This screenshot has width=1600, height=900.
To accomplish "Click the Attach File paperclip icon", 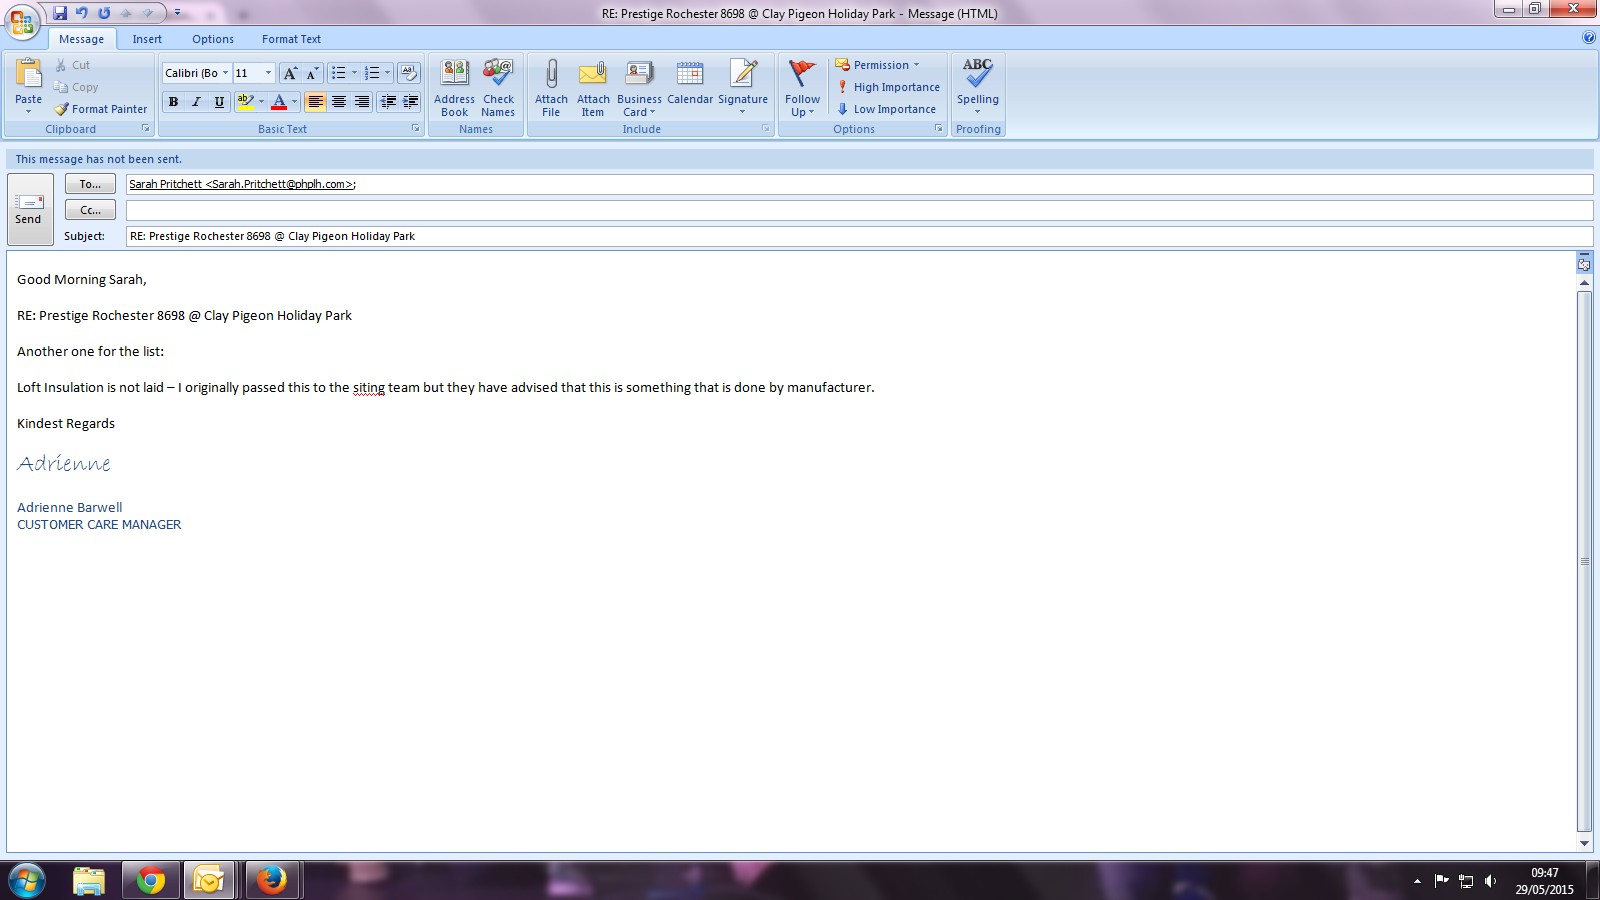I will point(551,75).
